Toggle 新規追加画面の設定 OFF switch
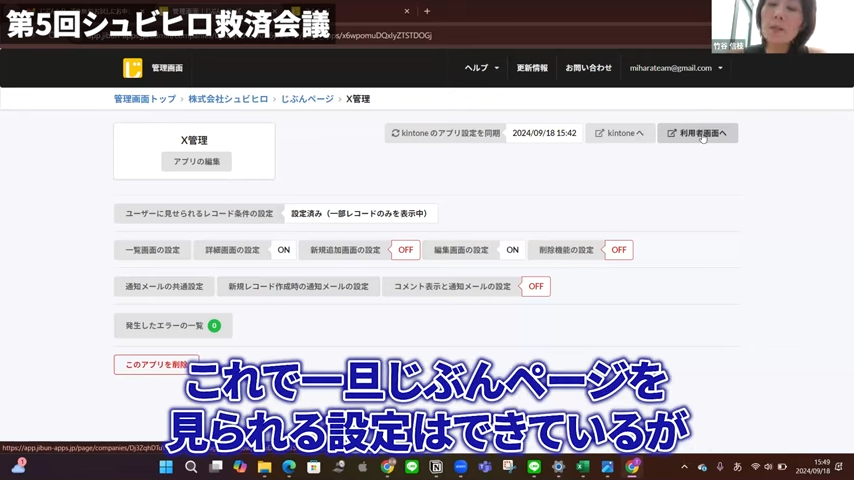 coord(406,250)
